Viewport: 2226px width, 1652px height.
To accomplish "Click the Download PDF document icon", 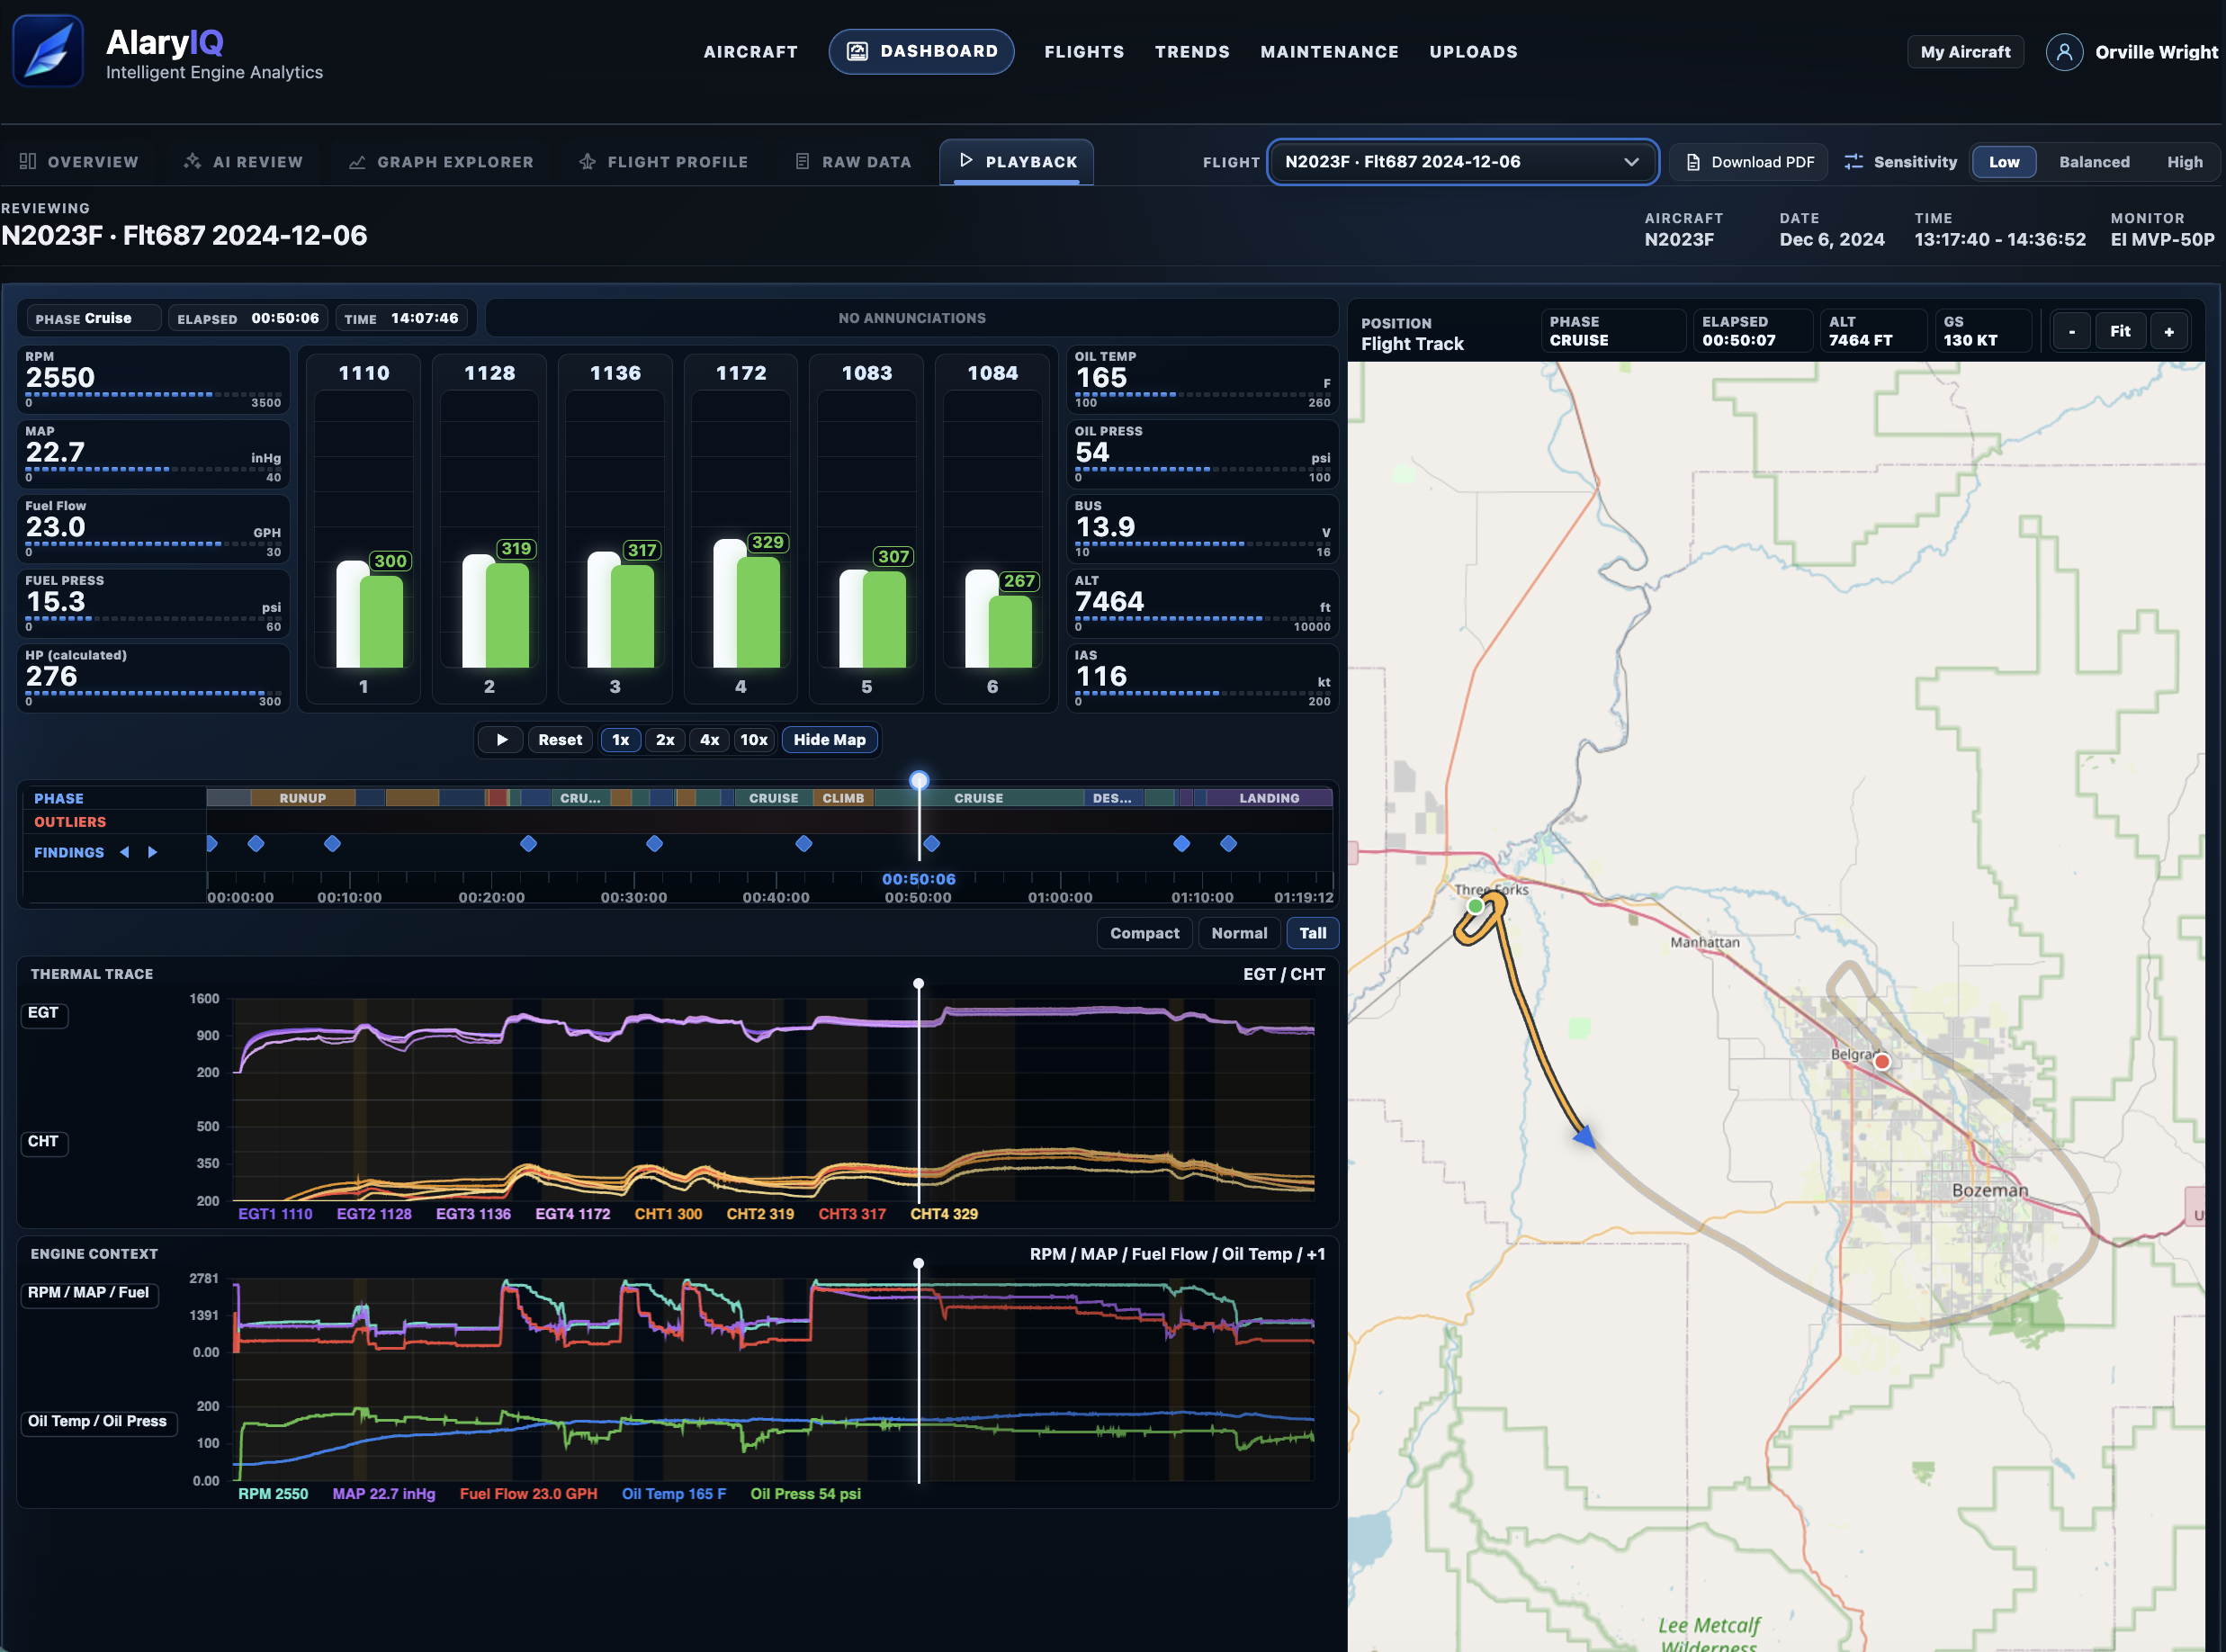I will (x=1693, y=162).
